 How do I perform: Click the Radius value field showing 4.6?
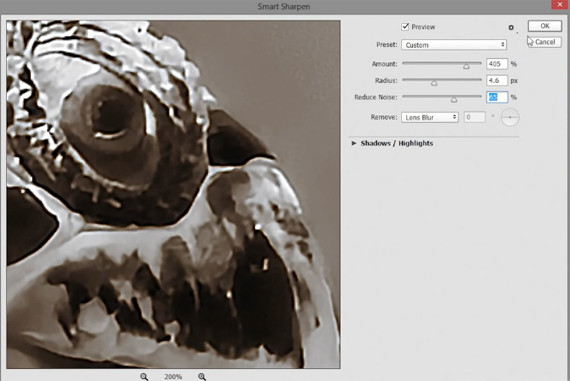click(497, 81)
